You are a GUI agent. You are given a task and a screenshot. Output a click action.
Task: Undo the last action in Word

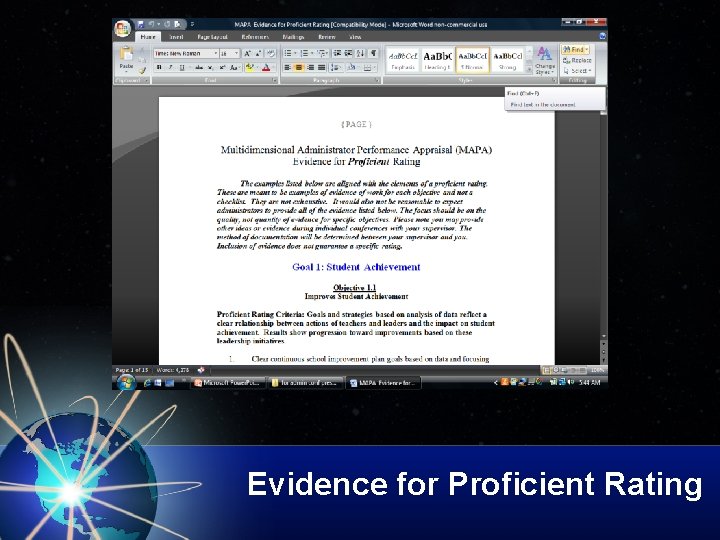click(151, 24)
